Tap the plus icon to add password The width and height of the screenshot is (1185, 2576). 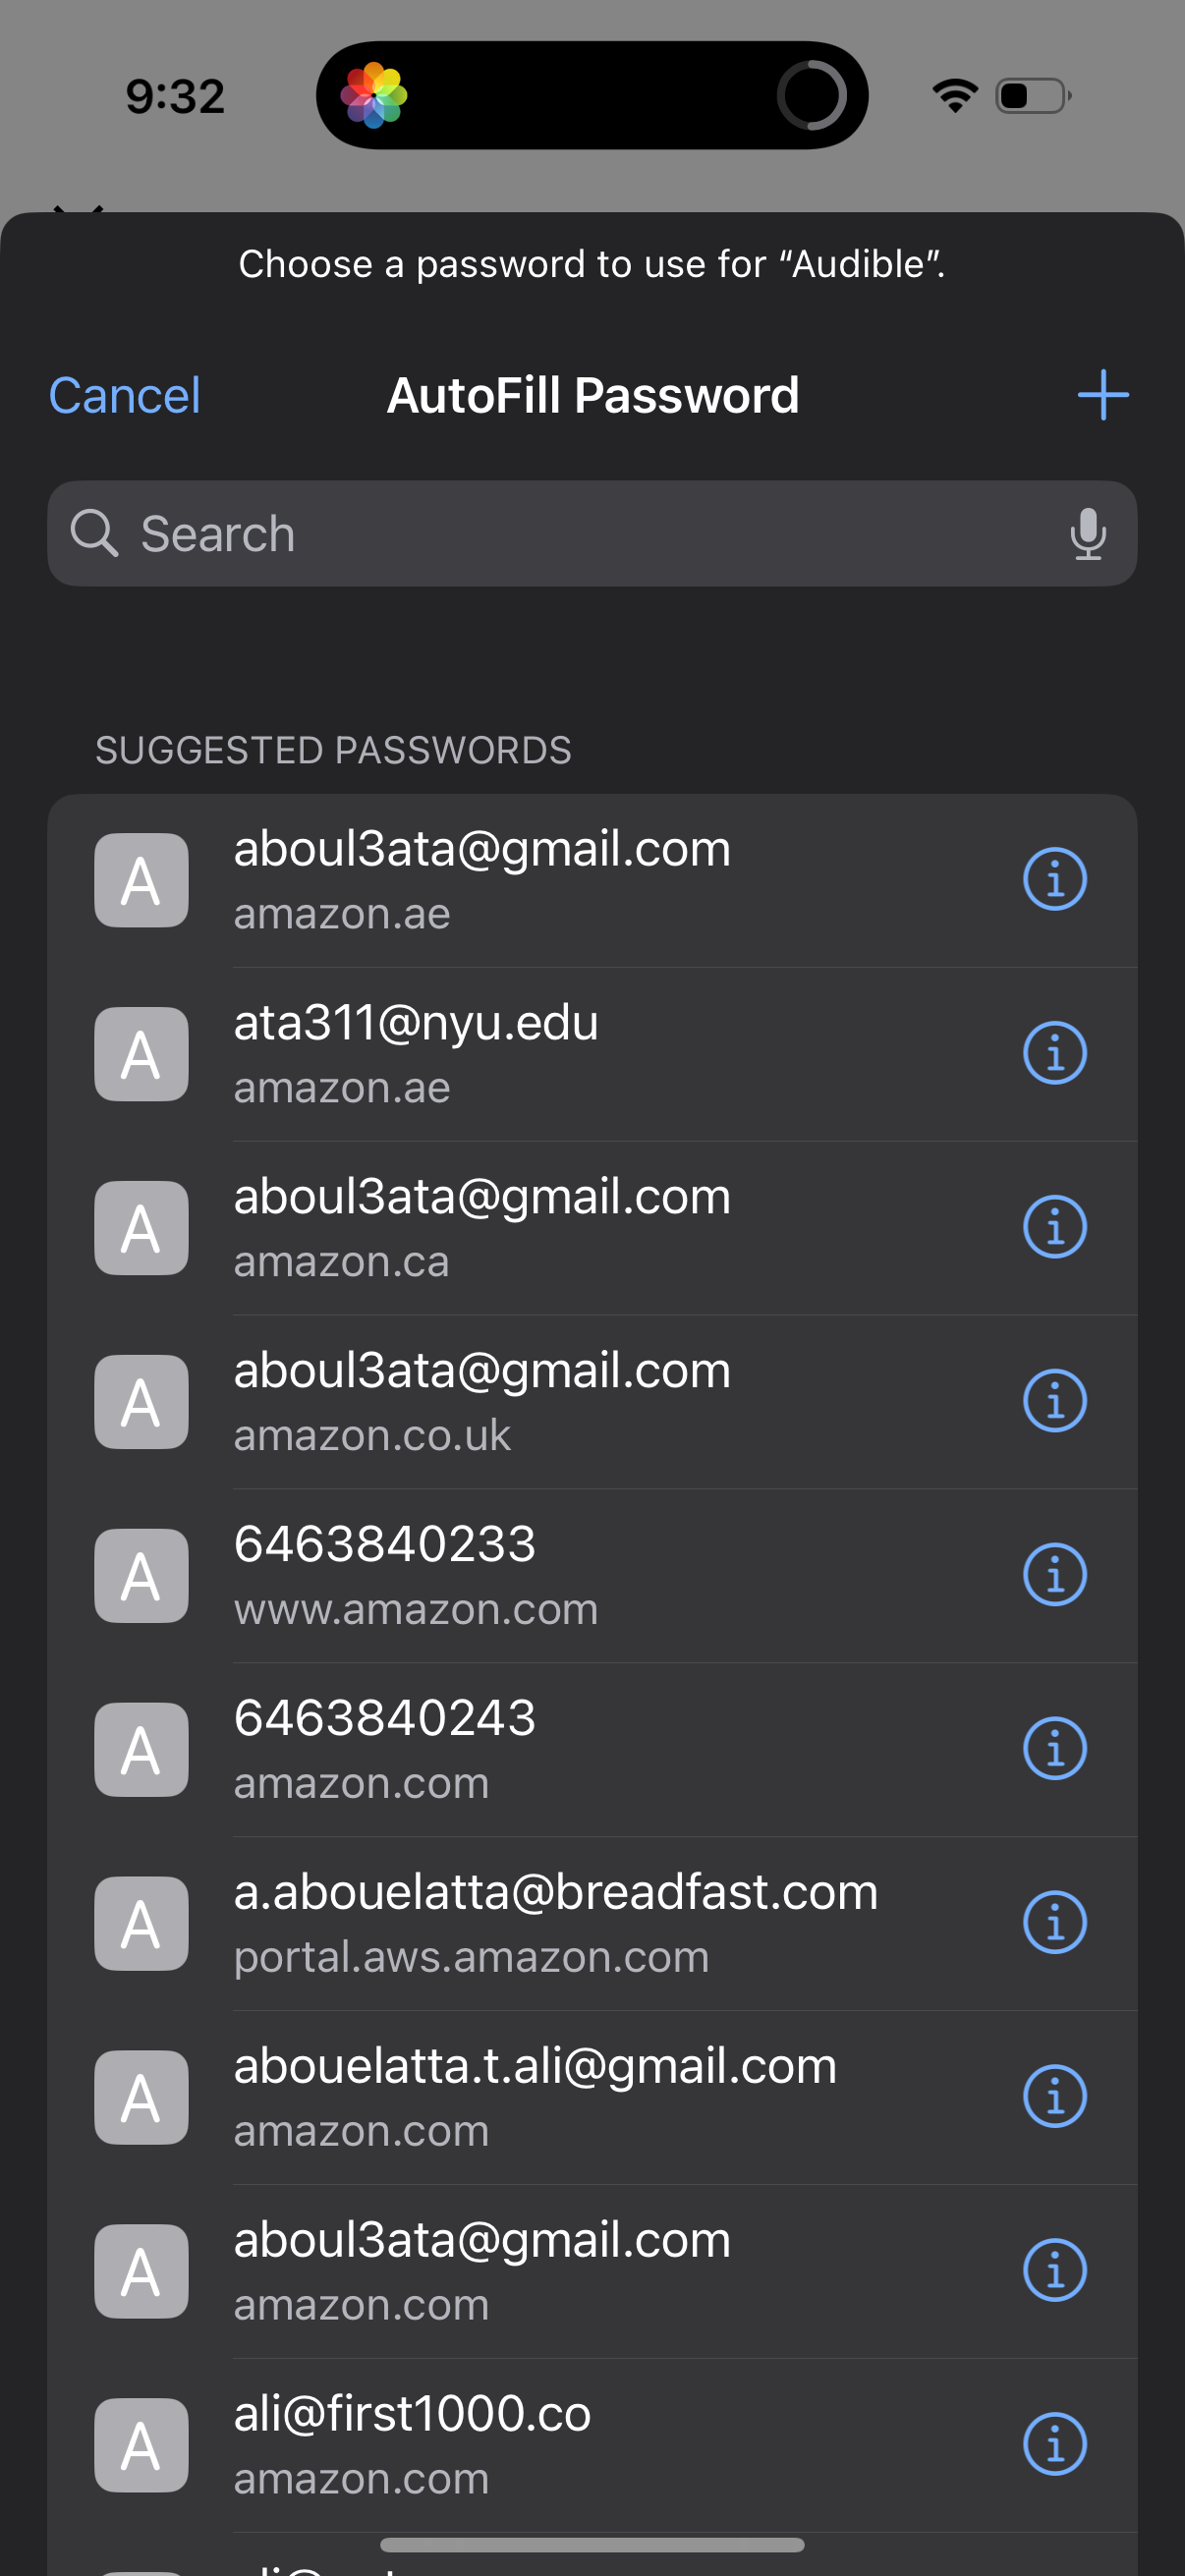click(1102, 395)
